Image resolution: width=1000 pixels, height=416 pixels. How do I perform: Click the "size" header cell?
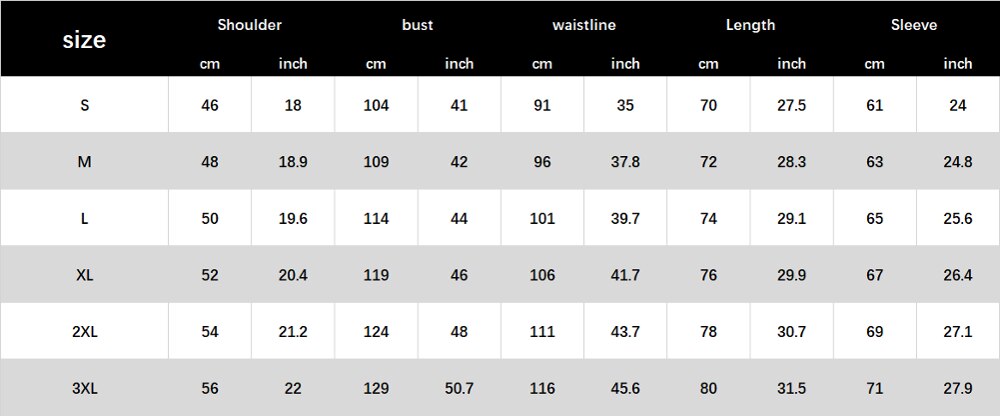tap(84, 40)
